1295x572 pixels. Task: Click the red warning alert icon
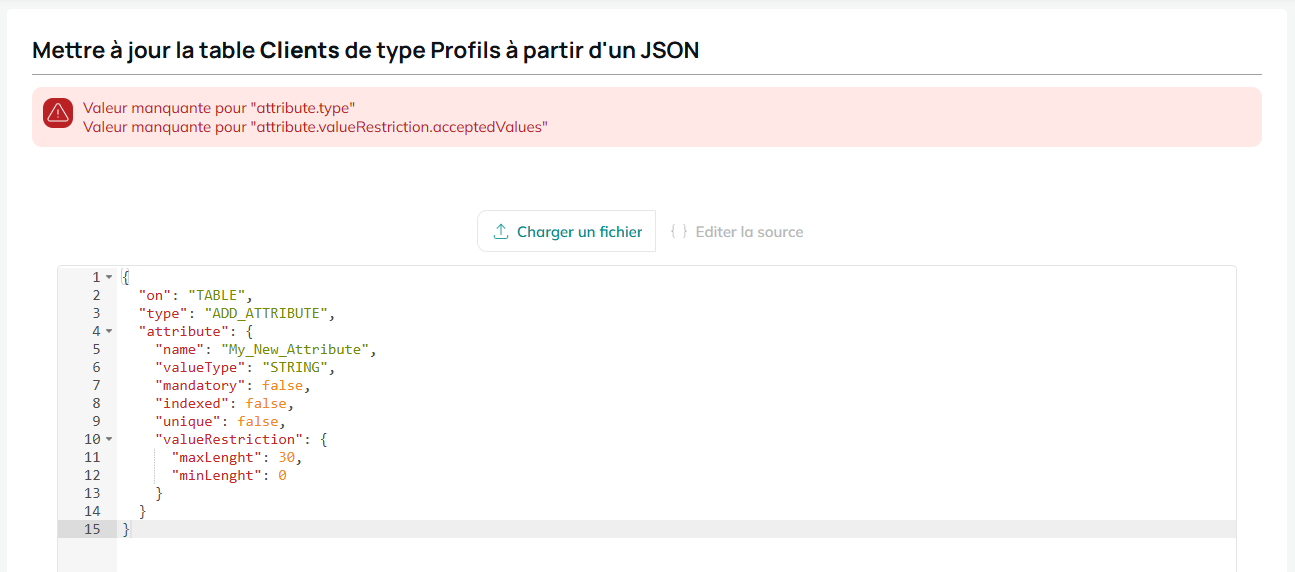coord(58,112)
